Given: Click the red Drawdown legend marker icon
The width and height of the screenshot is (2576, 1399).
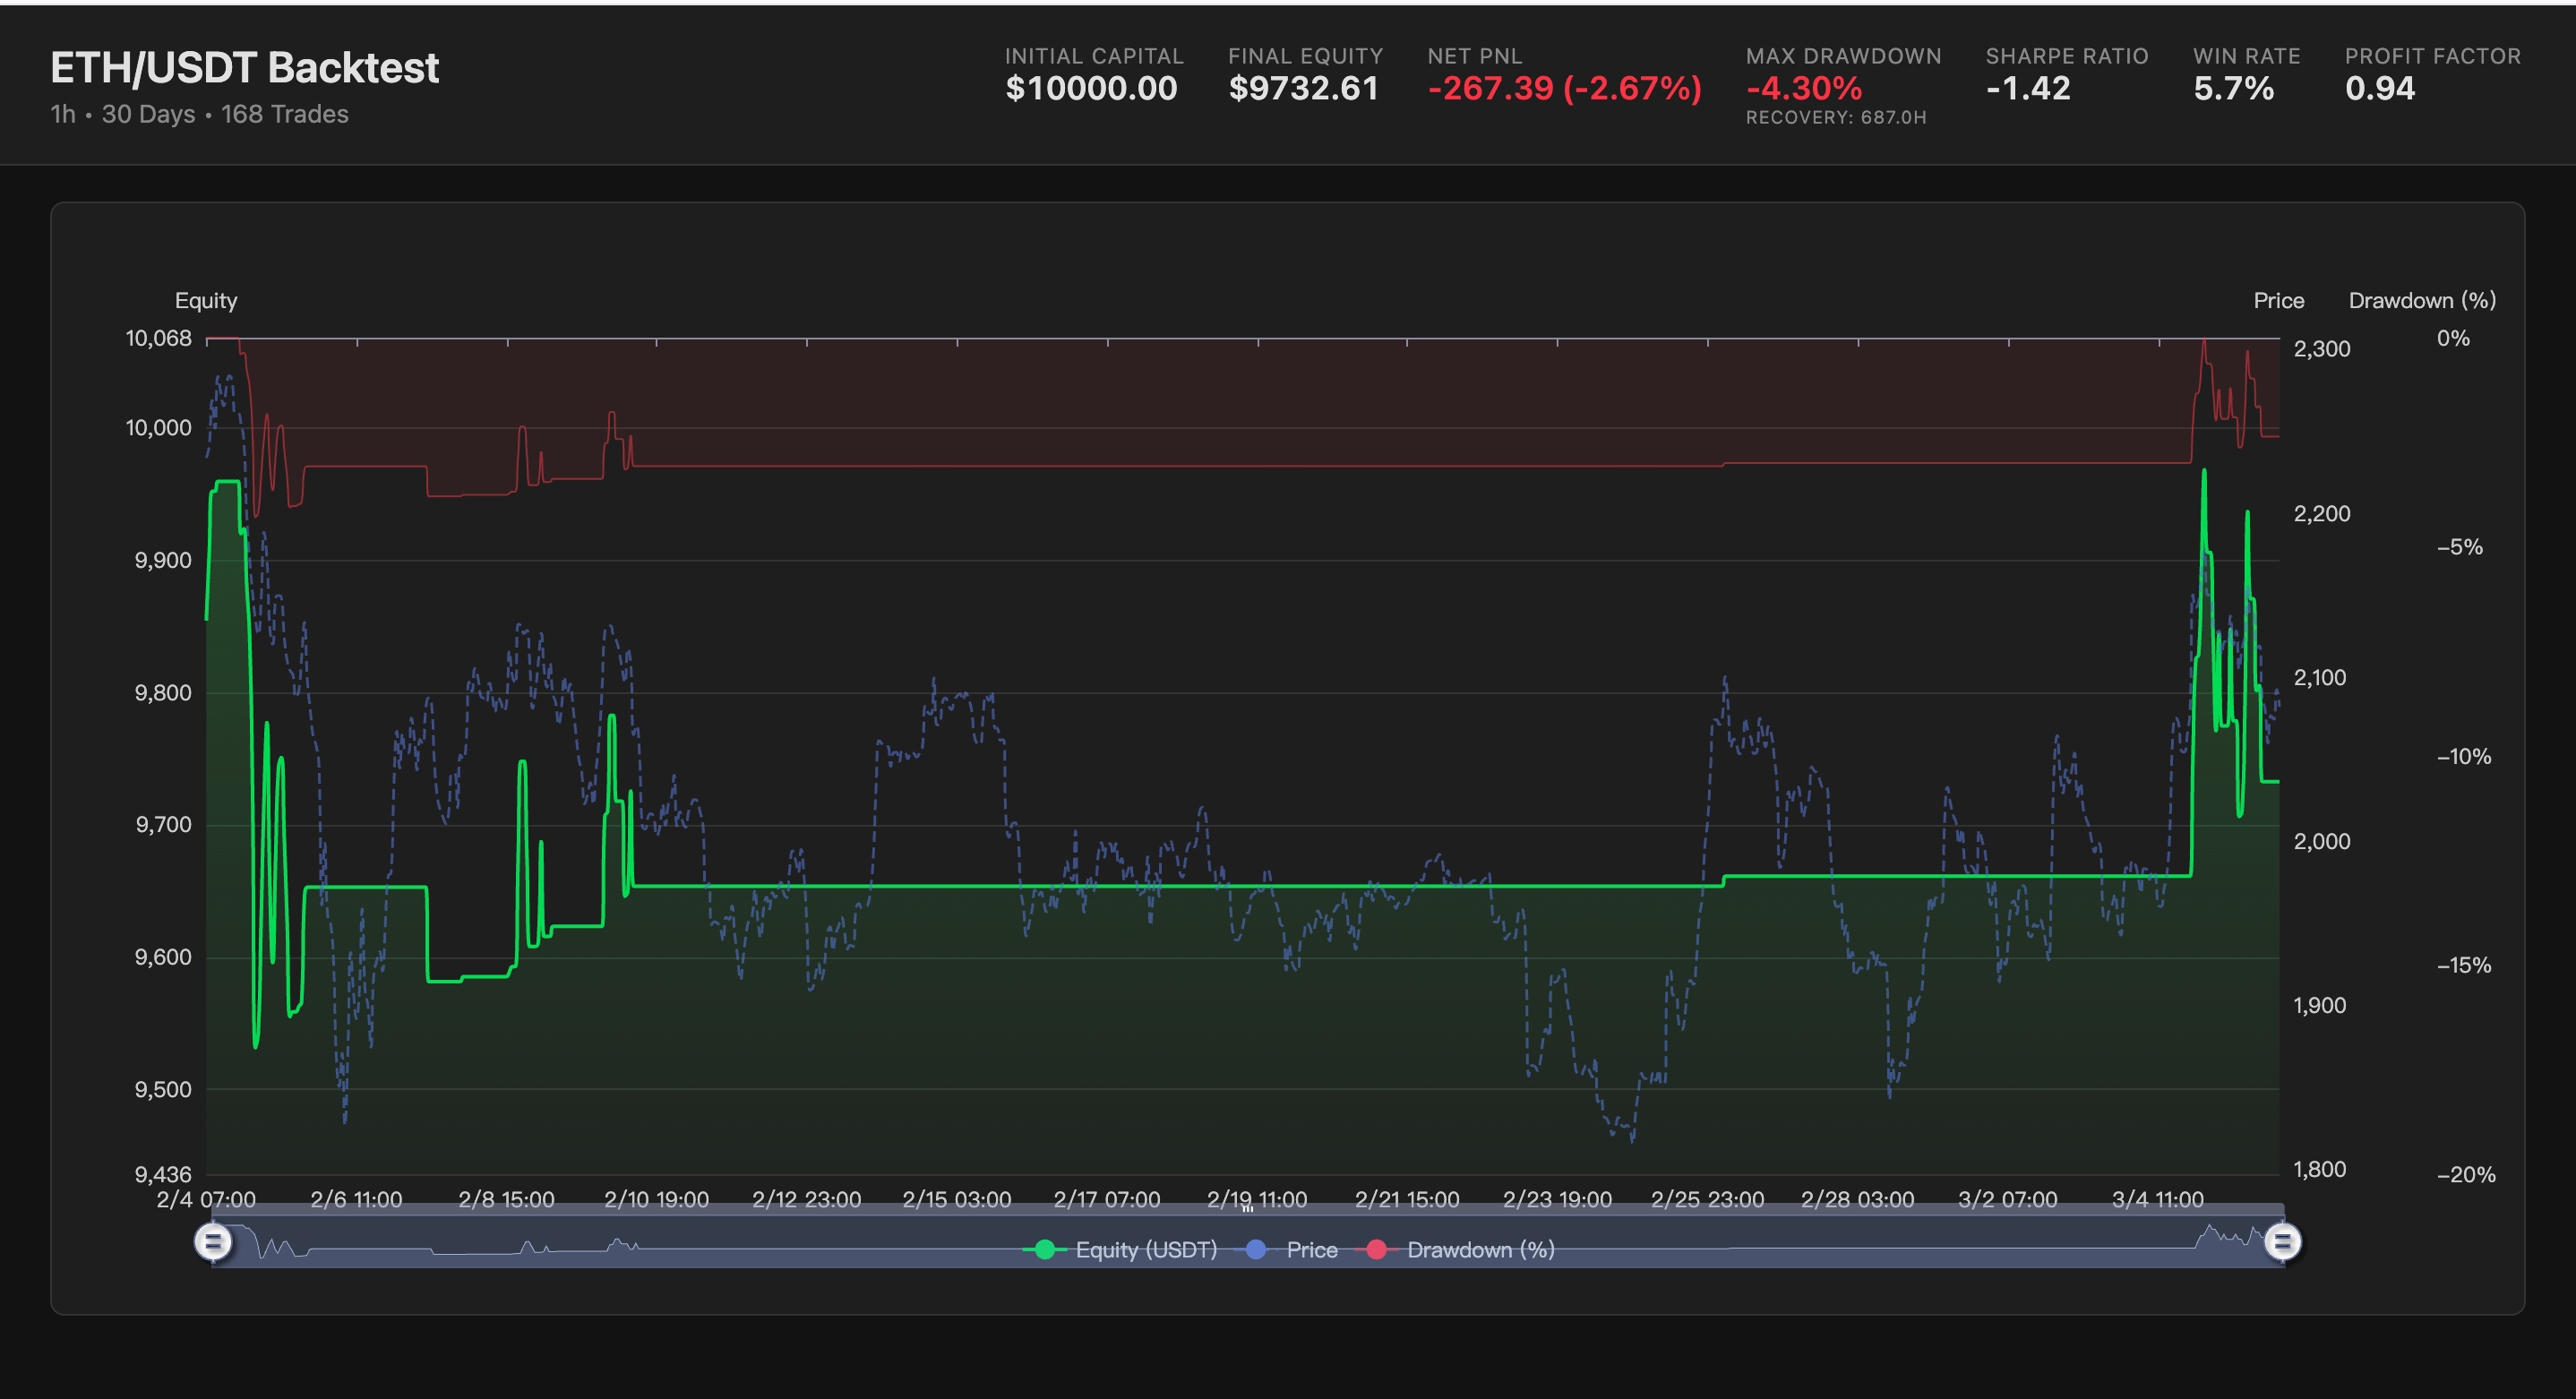Looking at the screenshot, I should (1376, 1250).
